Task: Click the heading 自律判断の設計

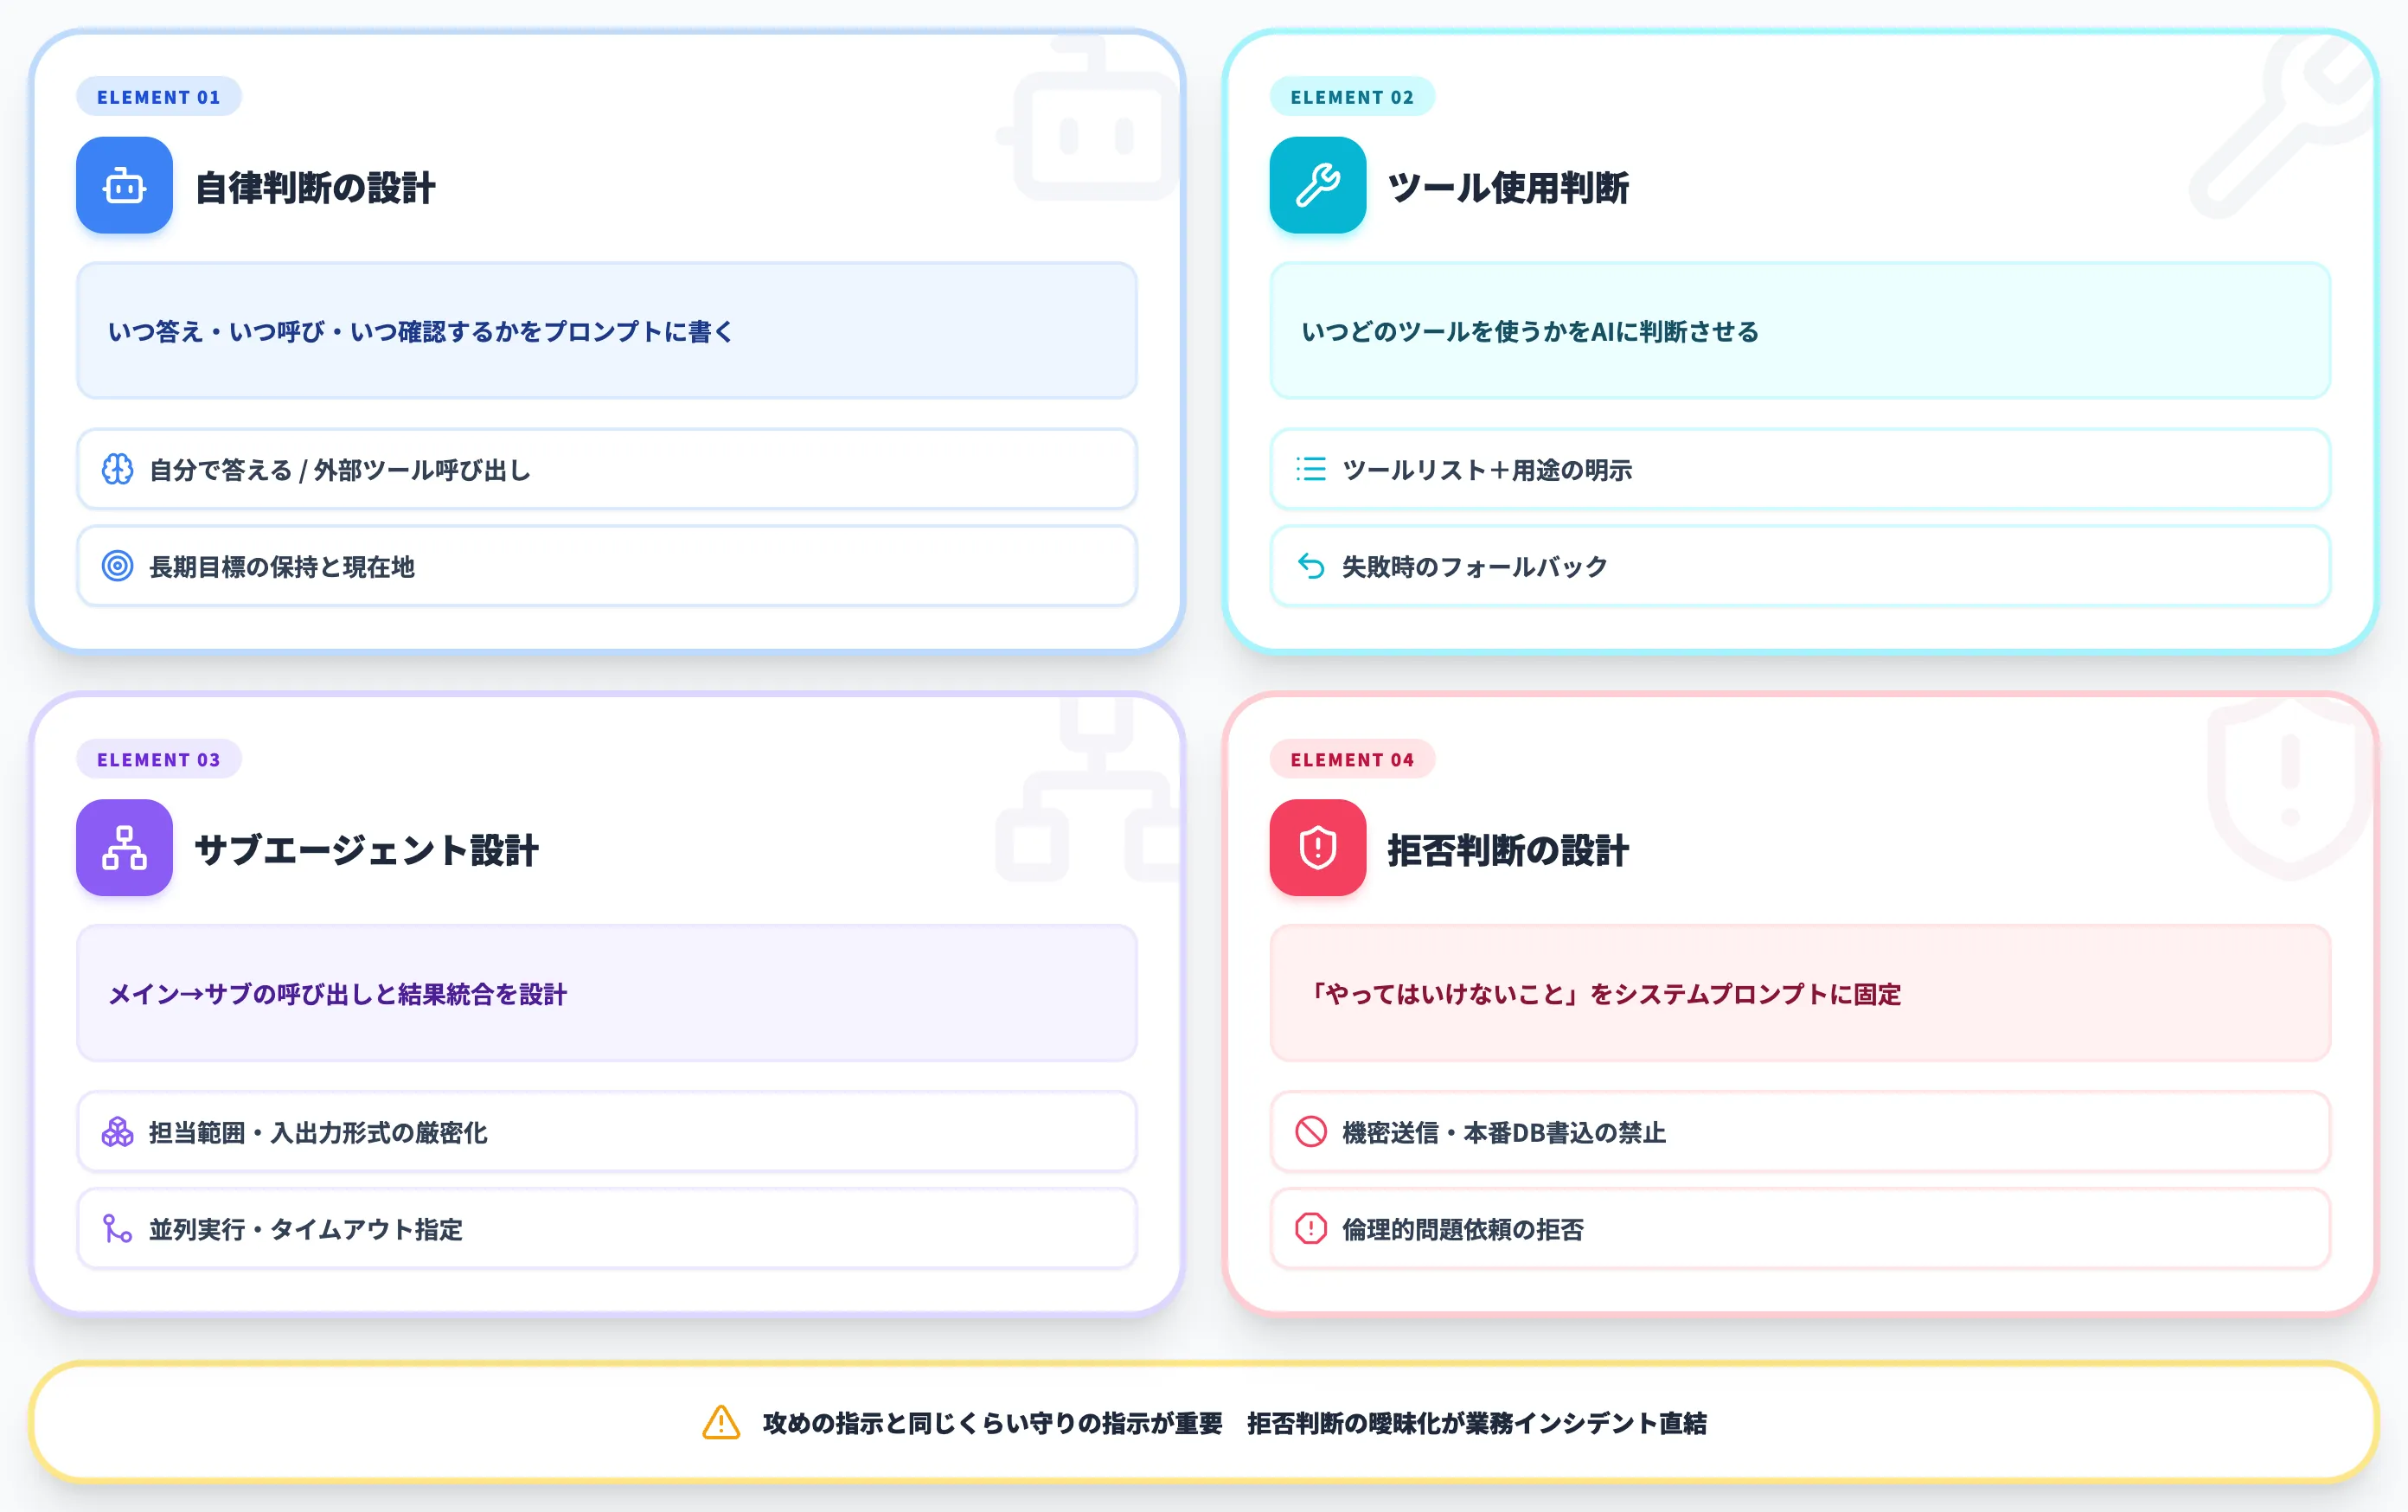Action: (315, 187)
